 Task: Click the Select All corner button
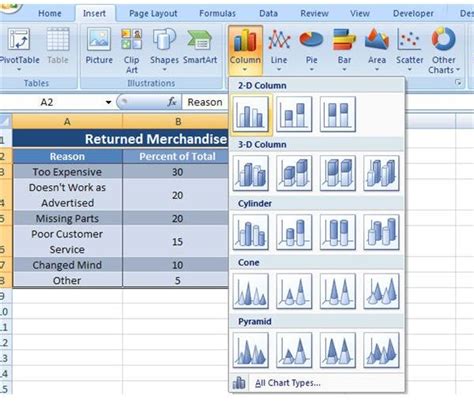click(5, 122)
